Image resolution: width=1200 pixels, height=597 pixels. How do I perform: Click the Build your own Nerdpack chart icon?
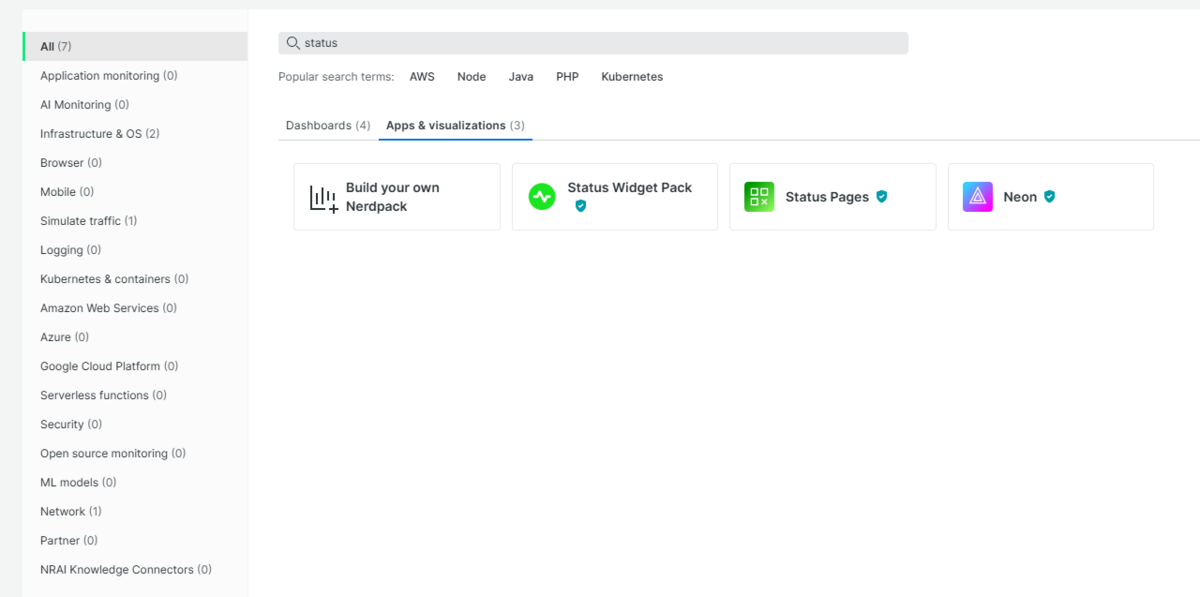(324, 198)
